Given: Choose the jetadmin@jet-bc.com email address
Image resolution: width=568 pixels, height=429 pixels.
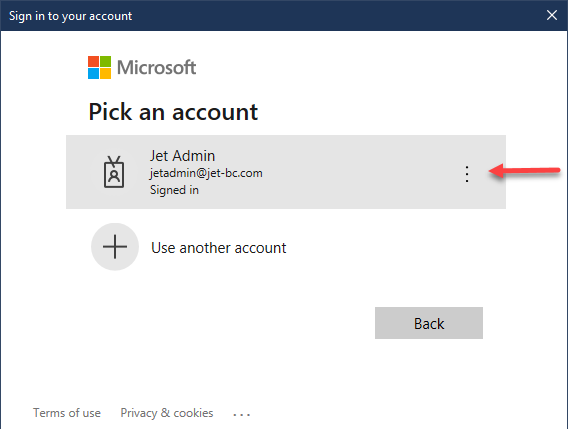Looking at the screenshot, I should 206,173.
